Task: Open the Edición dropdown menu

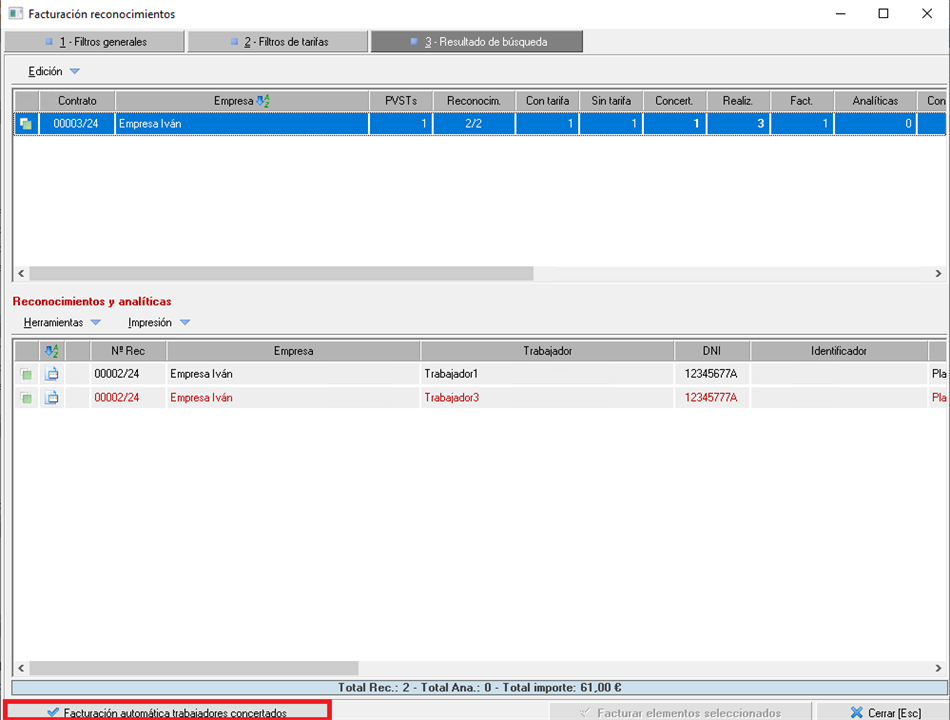Action: pyautogui.click(x=54, y=71)
